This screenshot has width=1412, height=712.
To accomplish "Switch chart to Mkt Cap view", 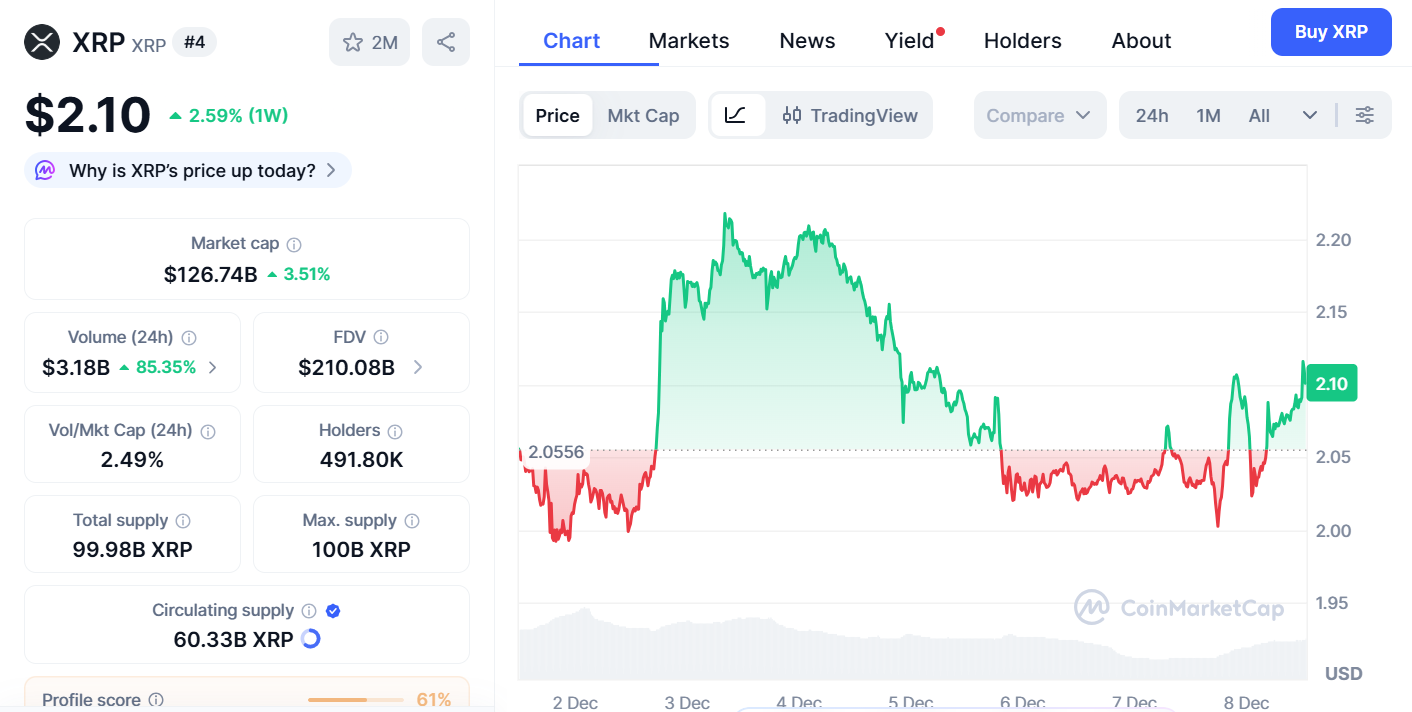I will tap(643, 115).
